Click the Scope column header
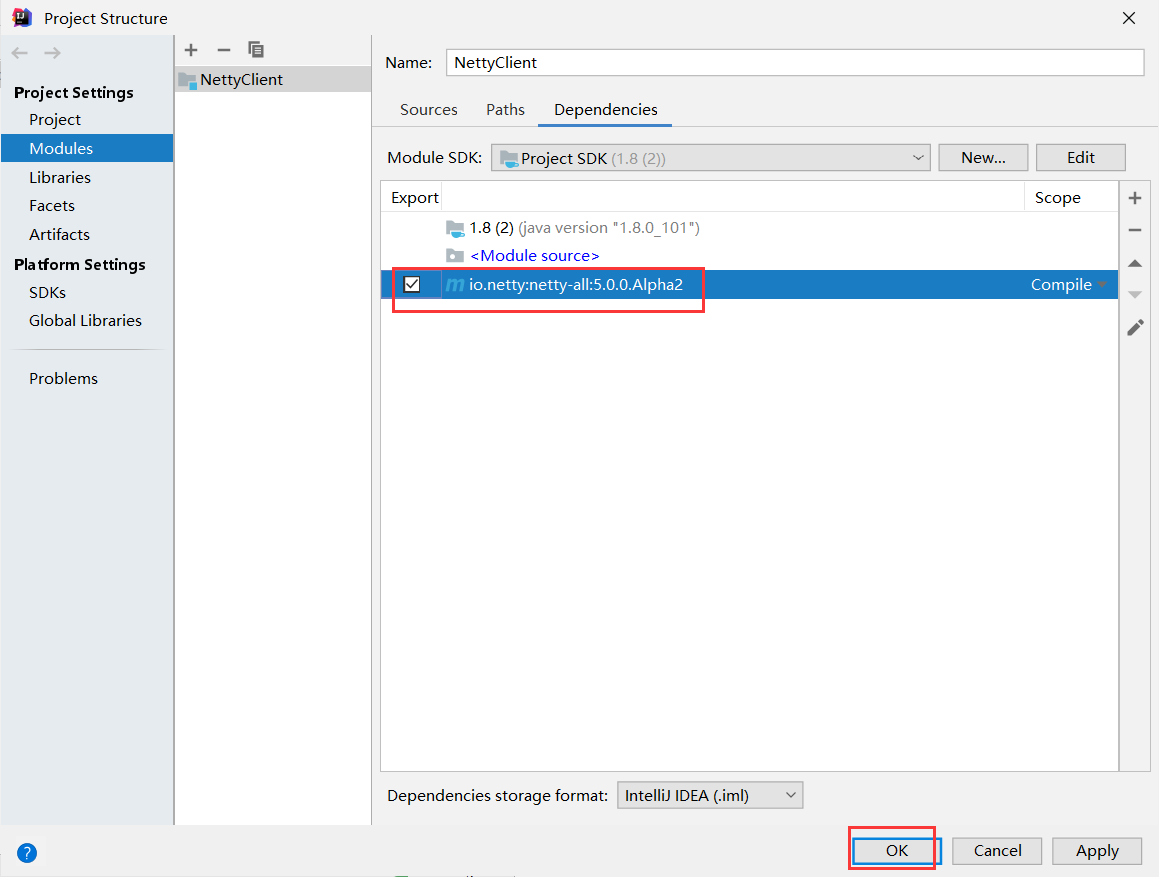The height and width of the screenshot is (877, 1159). 1058,197
